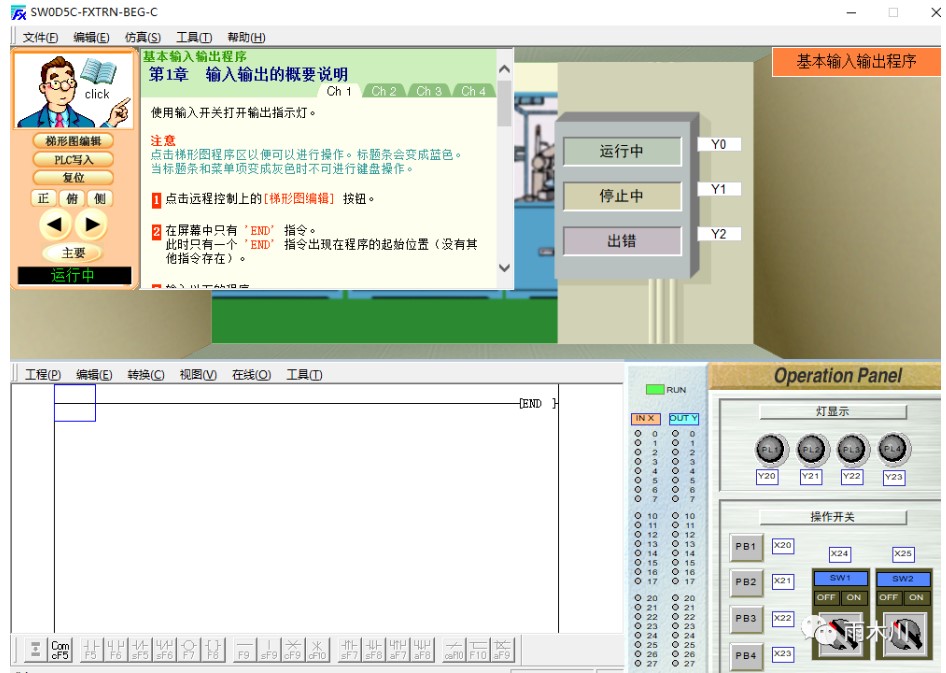The height and width of the screenshot is (673, 946).
Task: Switch to the Ch 2 tab
Action: [x=384, y=91]
